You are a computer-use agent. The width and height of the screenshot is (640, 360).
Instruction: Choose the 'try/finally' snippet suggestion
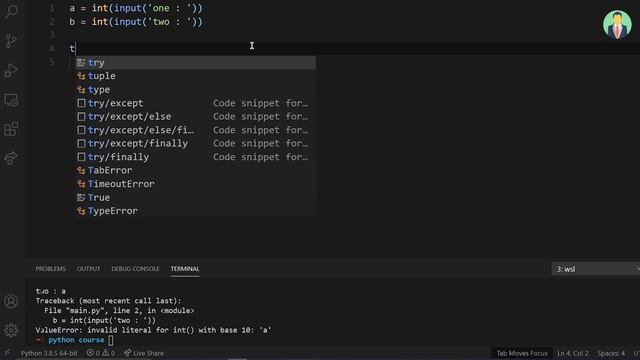[x=196, y=157]
